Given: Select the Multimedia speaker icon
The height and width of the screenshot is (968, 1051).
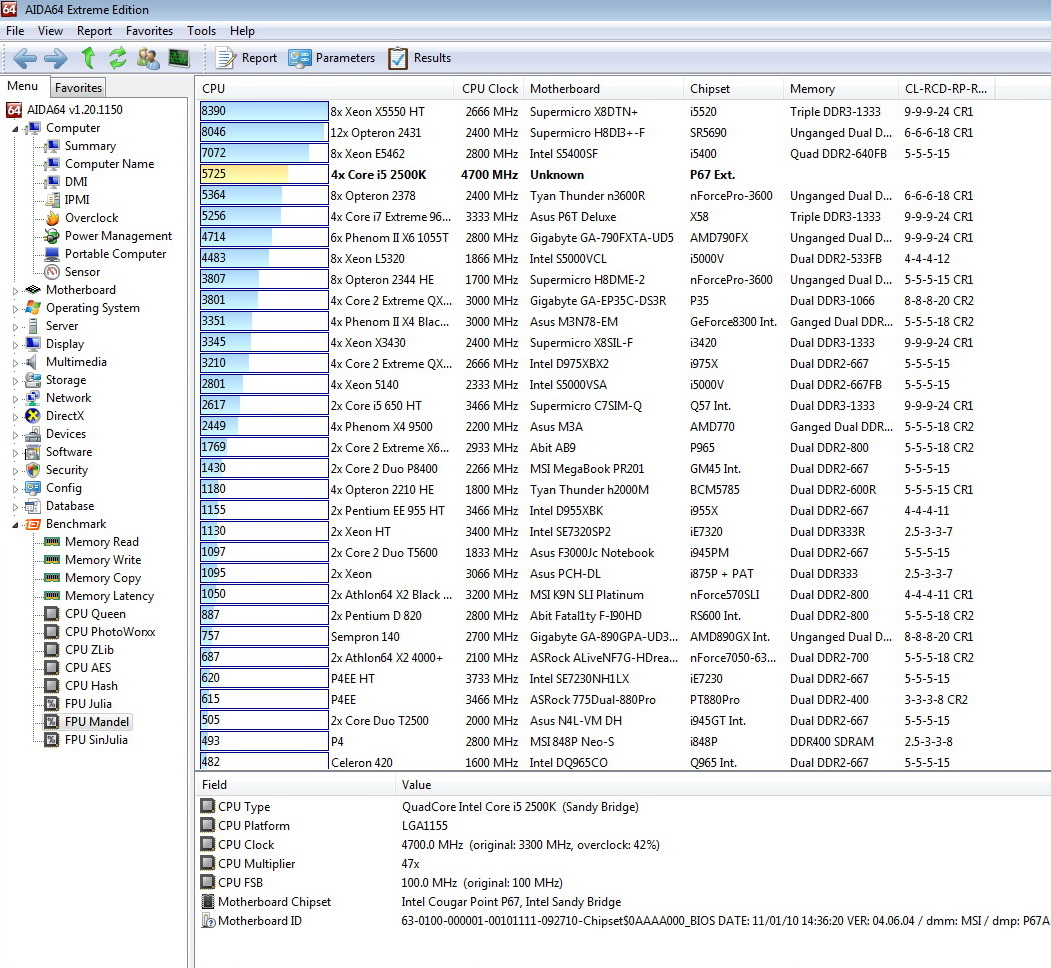Looking at the screenshot, I should [33, 362].
